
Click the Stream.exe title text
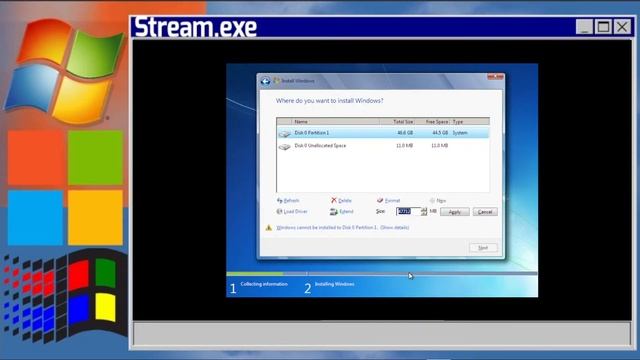196,27
